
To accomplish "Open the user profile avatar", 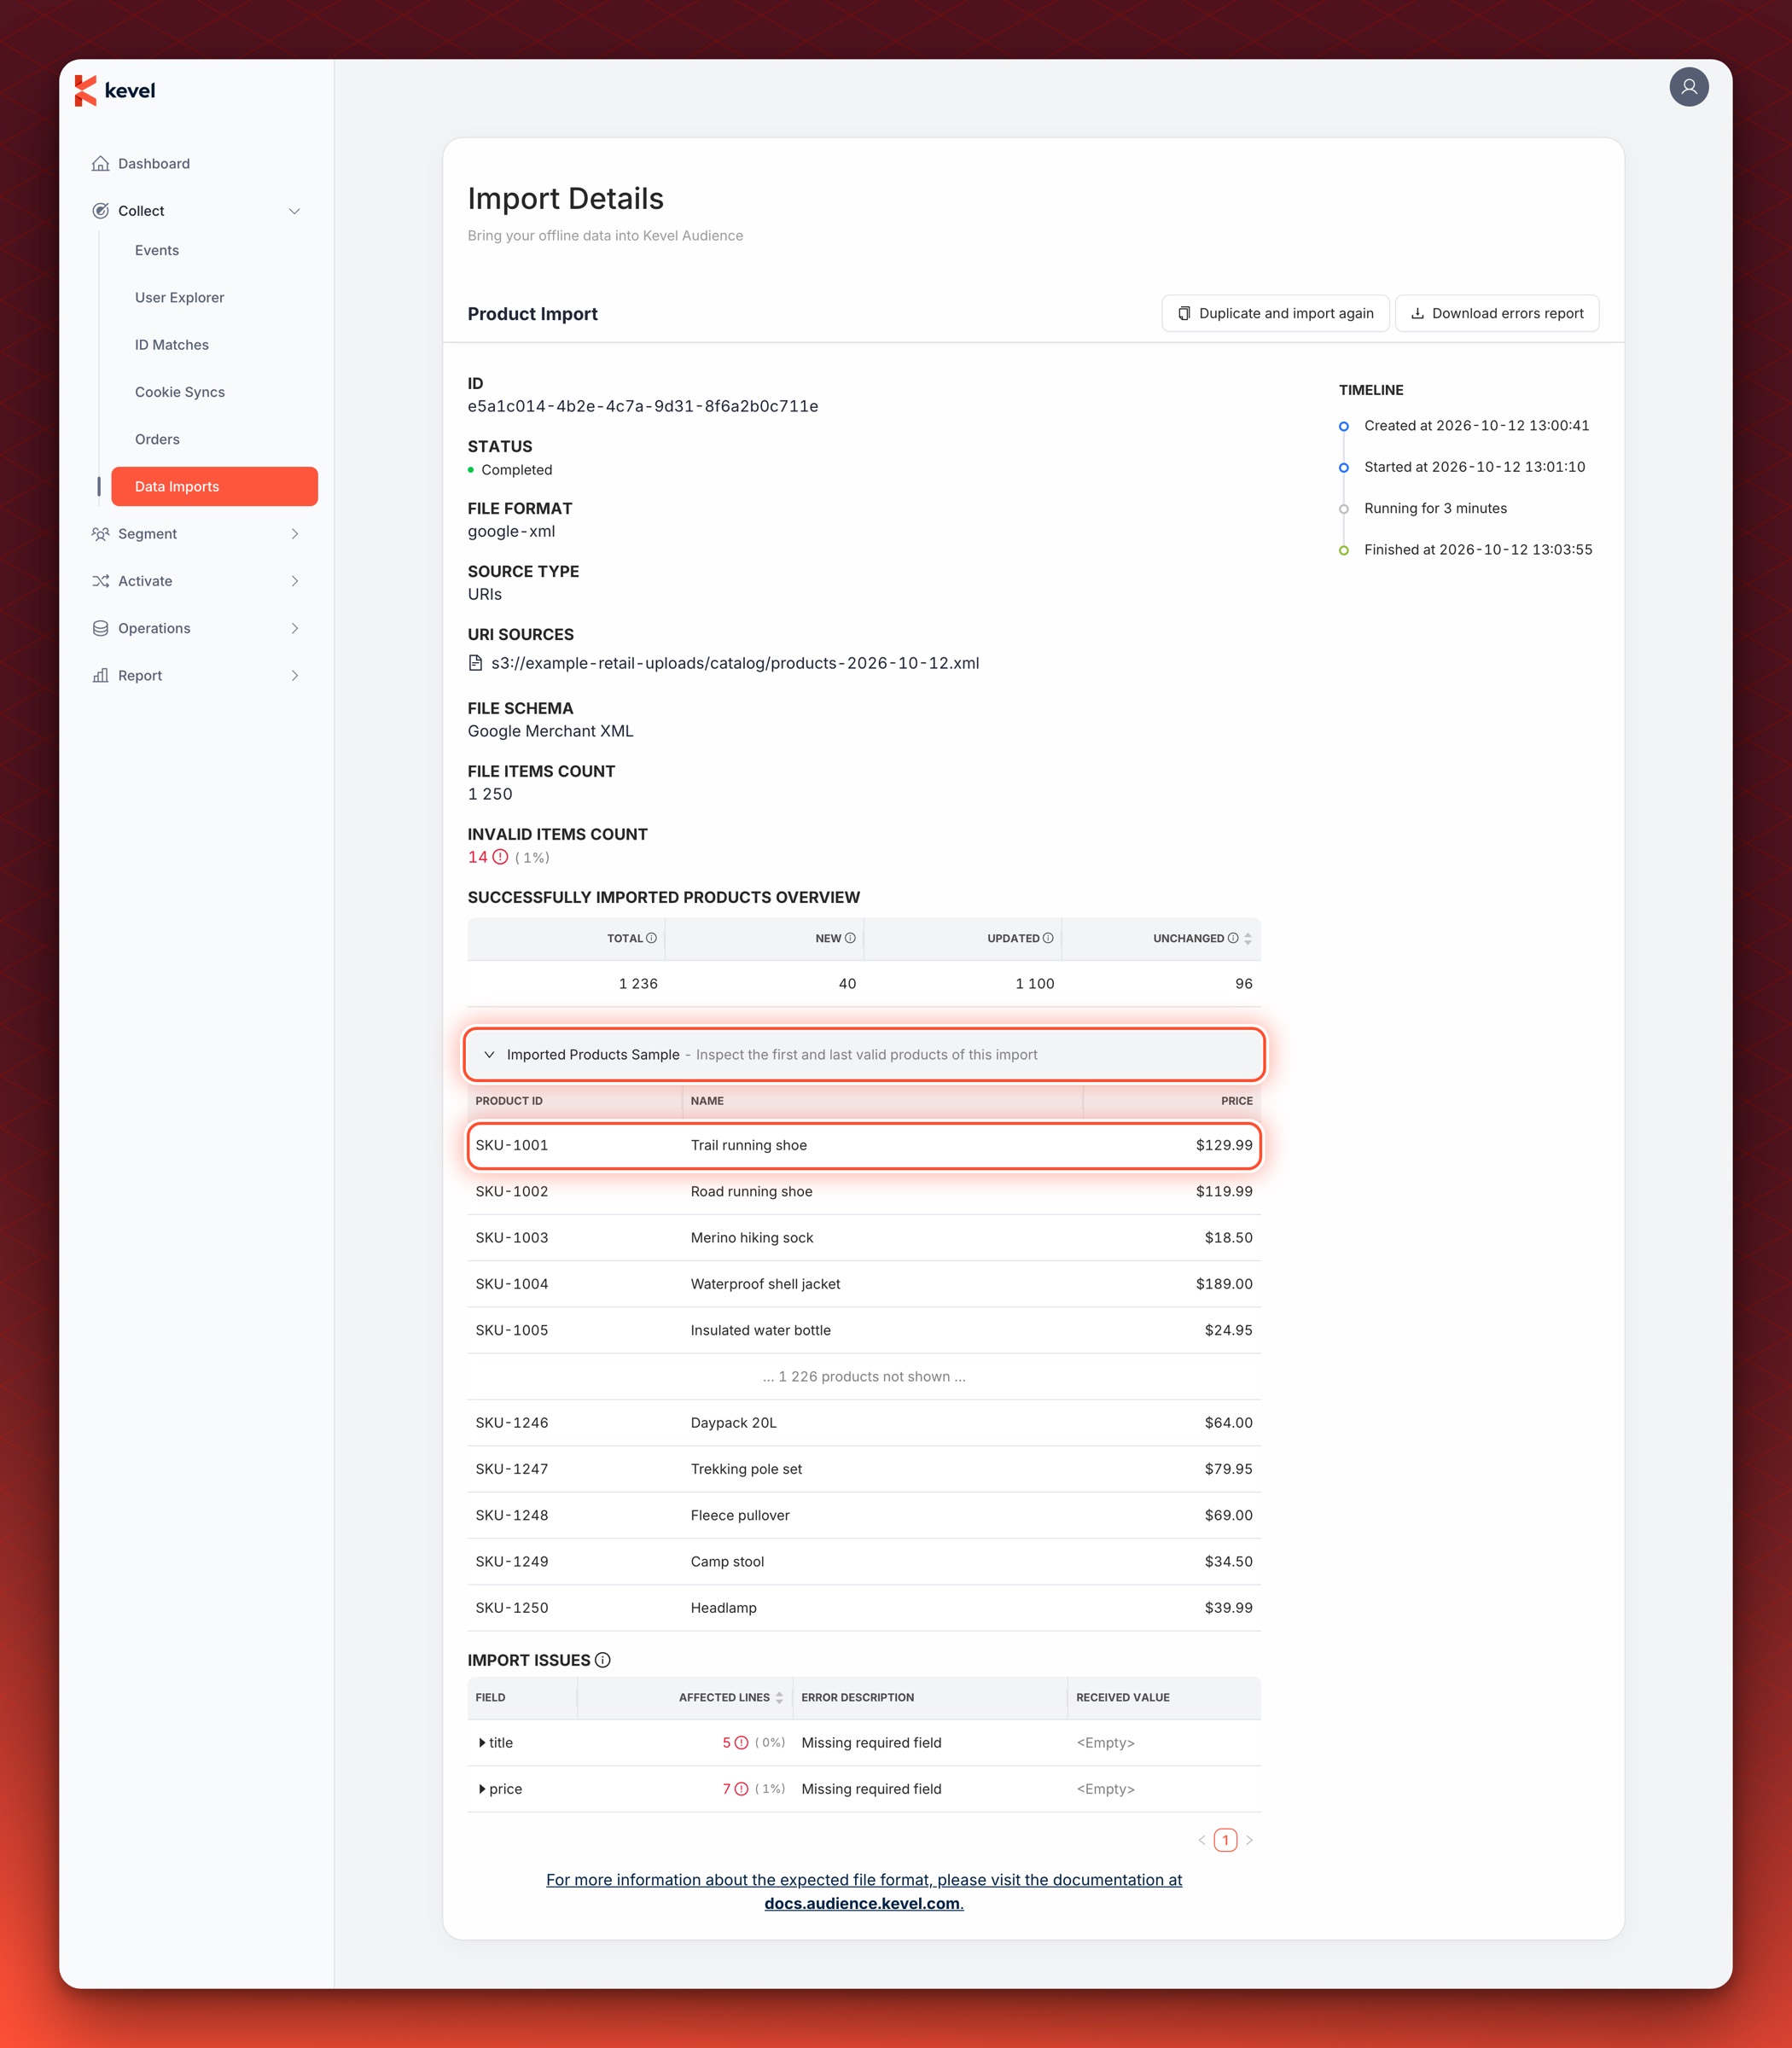I will [1688, 87].
